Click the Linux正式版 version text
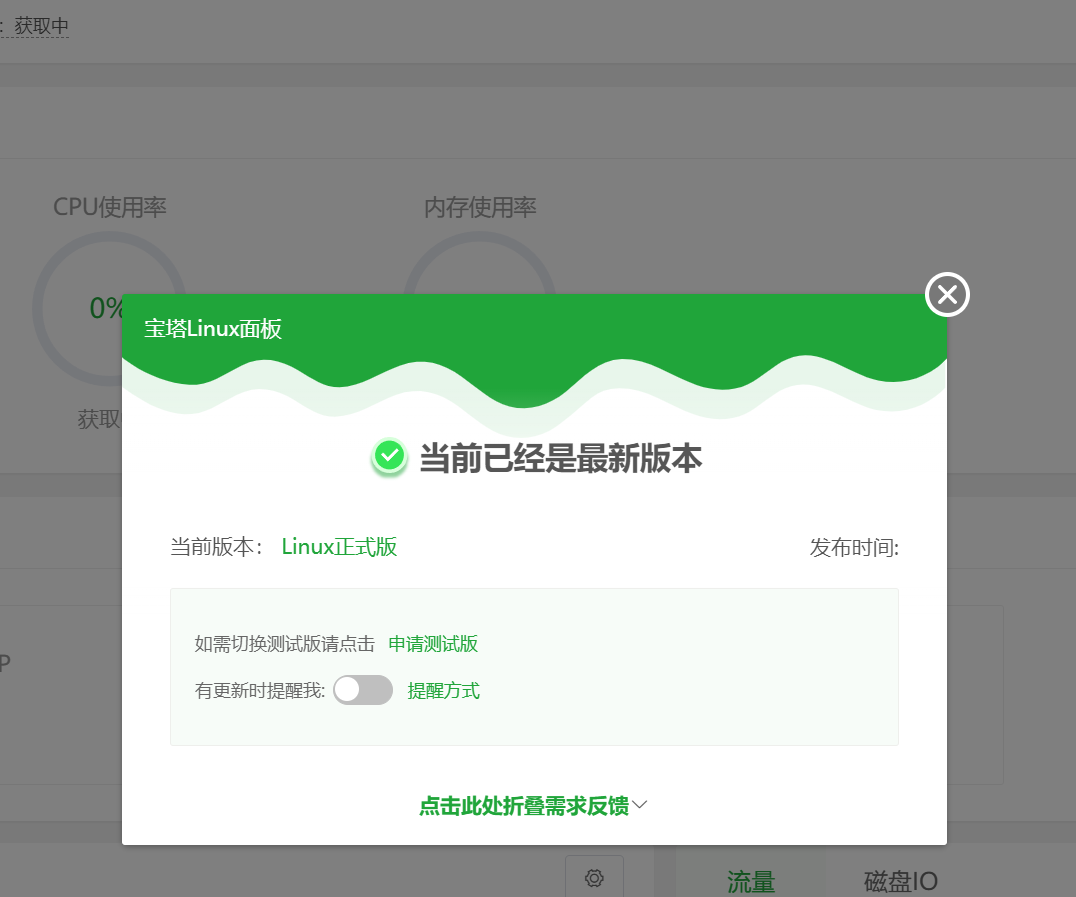This screenshot has width=1076, height=897. coord(339,547)
